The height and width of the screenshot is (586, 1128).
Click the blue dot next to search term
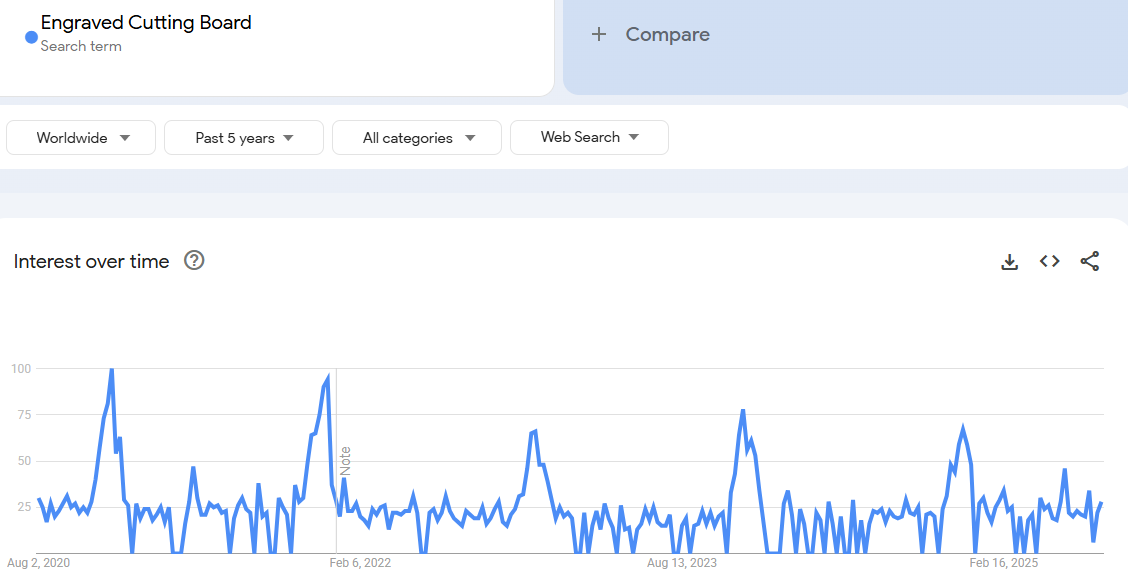pos(31,38)
